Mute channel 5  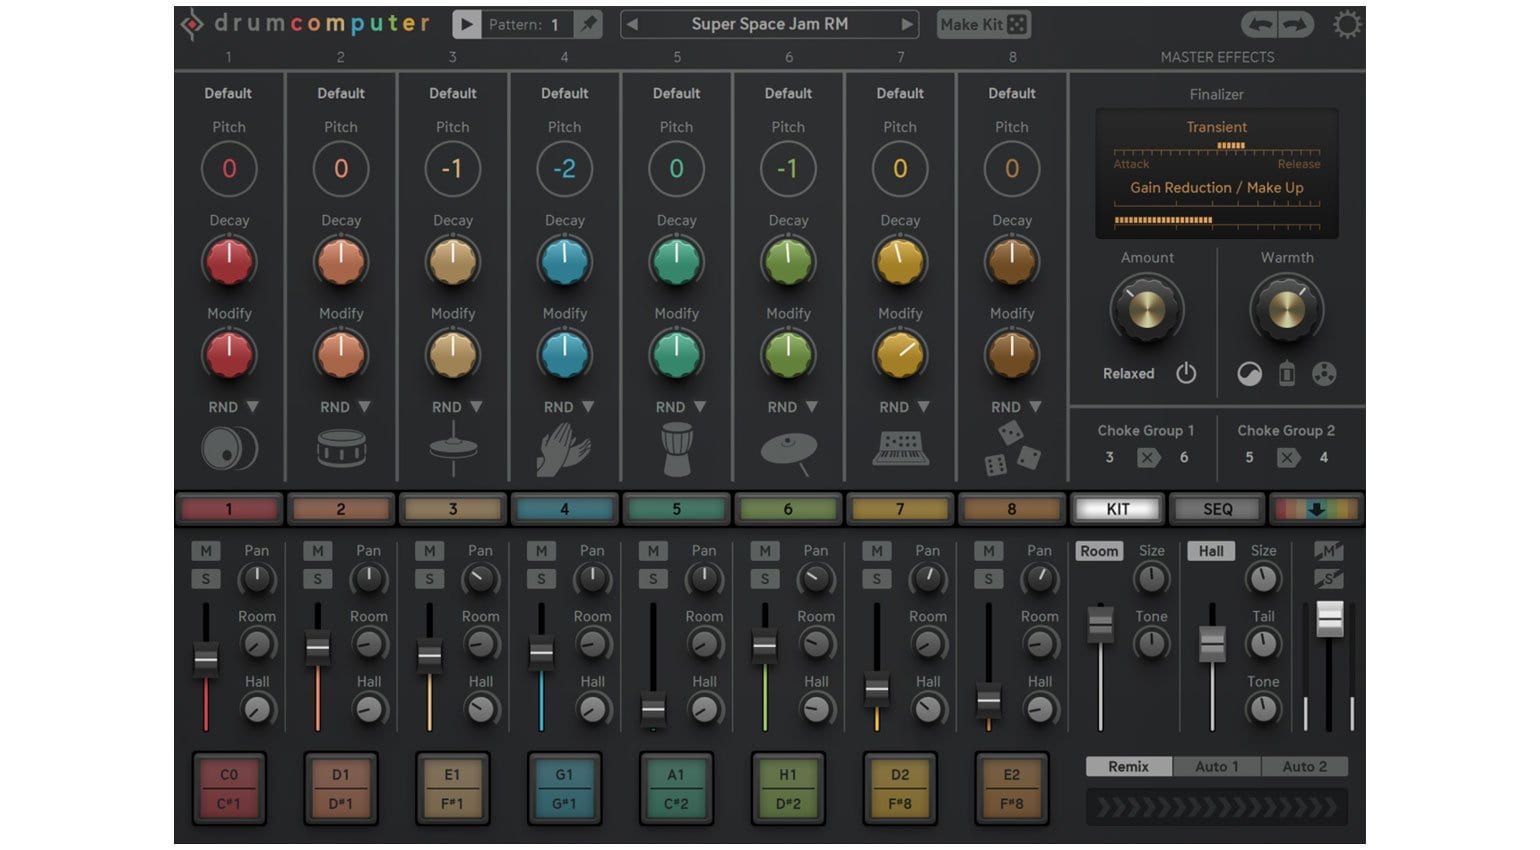(x=653, y=551)
